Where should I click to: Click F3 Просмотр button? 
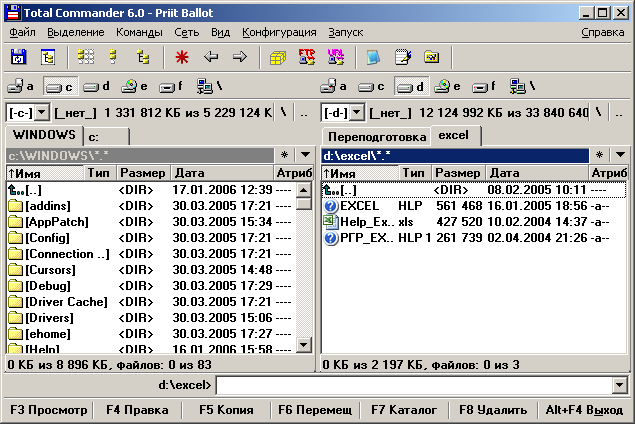coord(49,410)
